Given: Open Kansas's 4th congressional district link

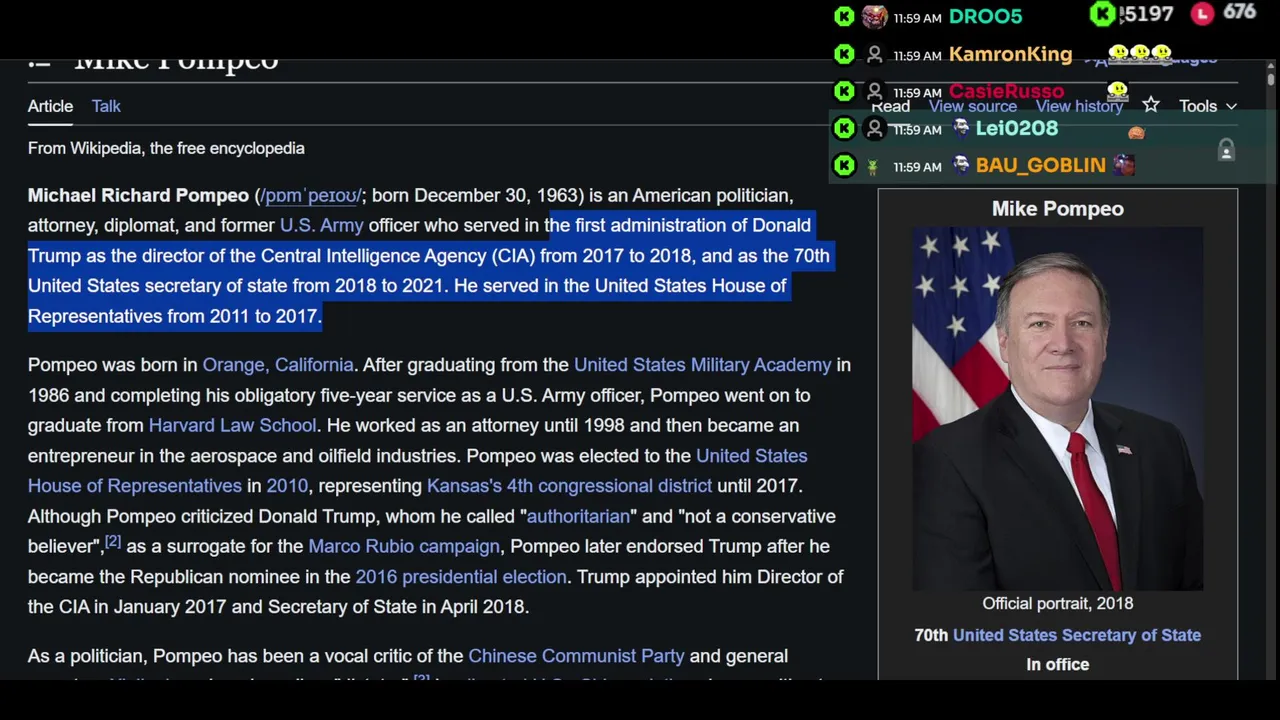Looking at the screenshot, I should coord(569,486).
